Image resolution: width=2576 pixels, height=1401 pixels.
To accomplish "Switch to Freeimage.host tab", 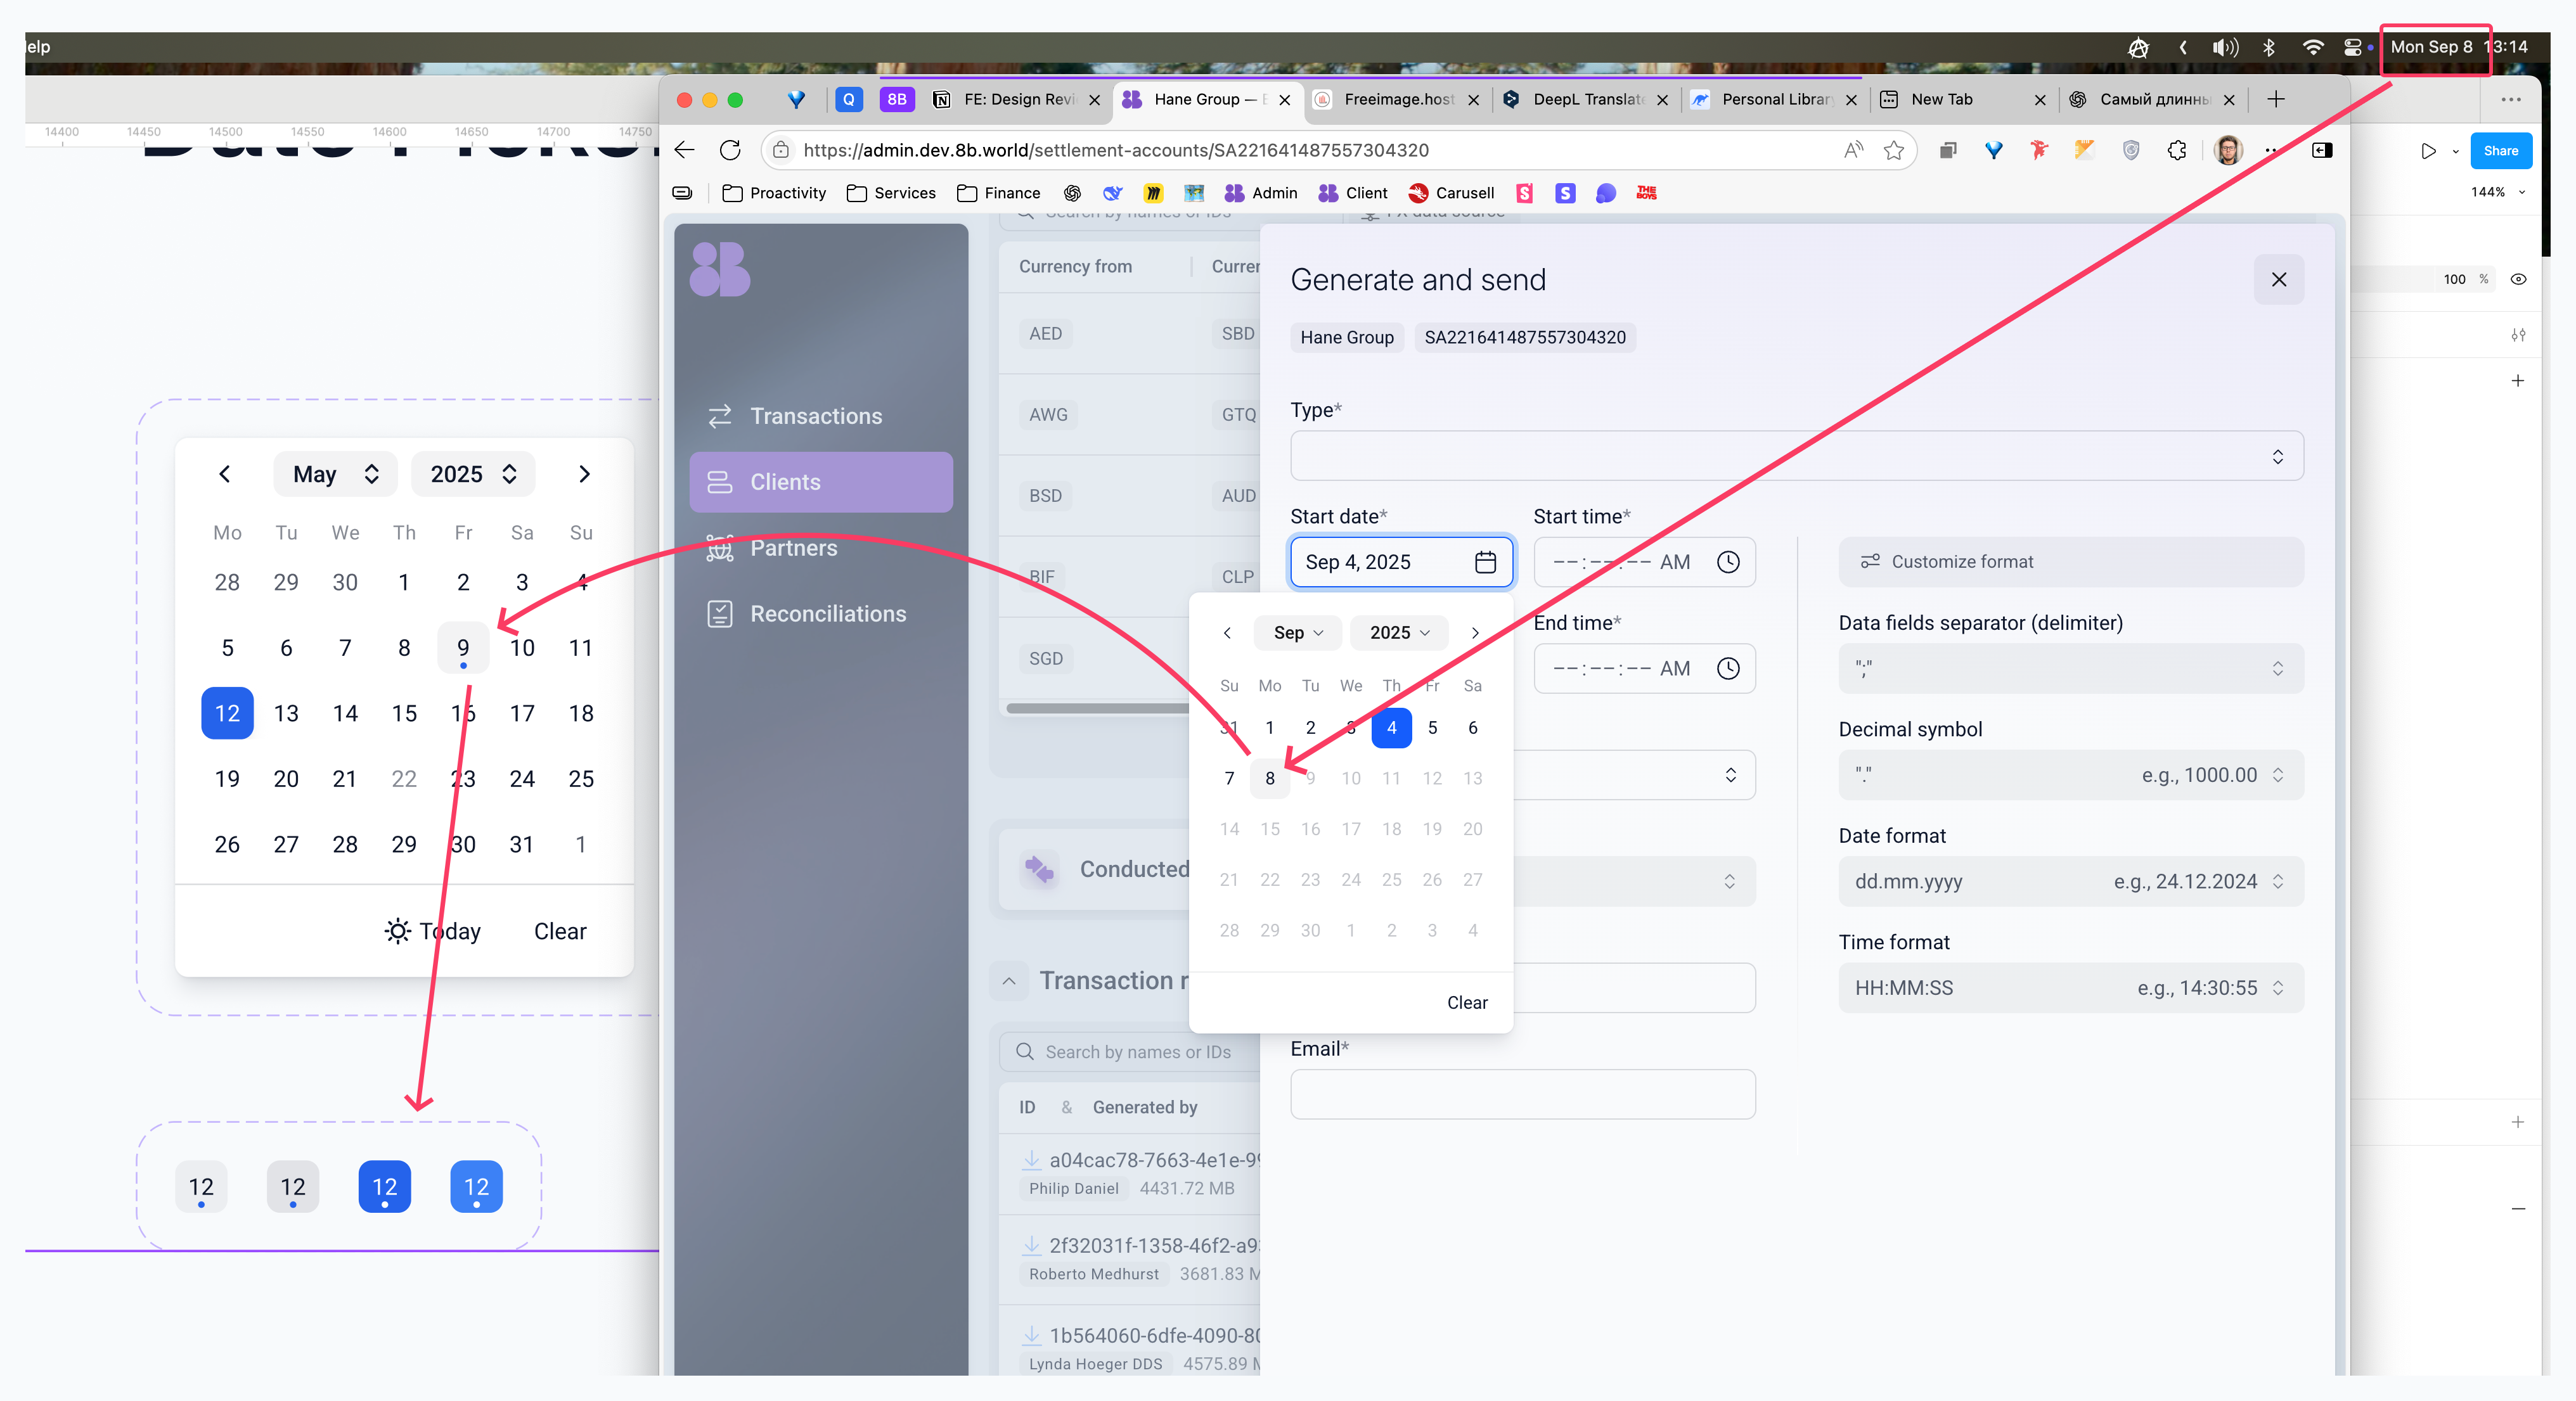I will tap(1397, 99).
